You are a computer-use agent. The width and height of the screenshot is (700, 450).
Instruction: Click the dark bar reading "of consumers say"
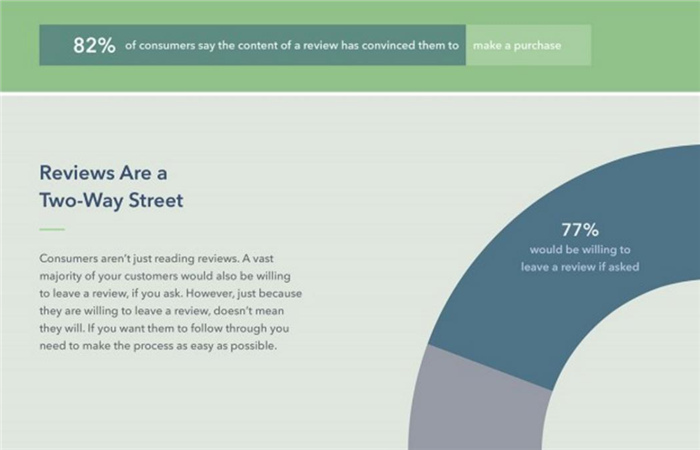[x=292, y=46]
